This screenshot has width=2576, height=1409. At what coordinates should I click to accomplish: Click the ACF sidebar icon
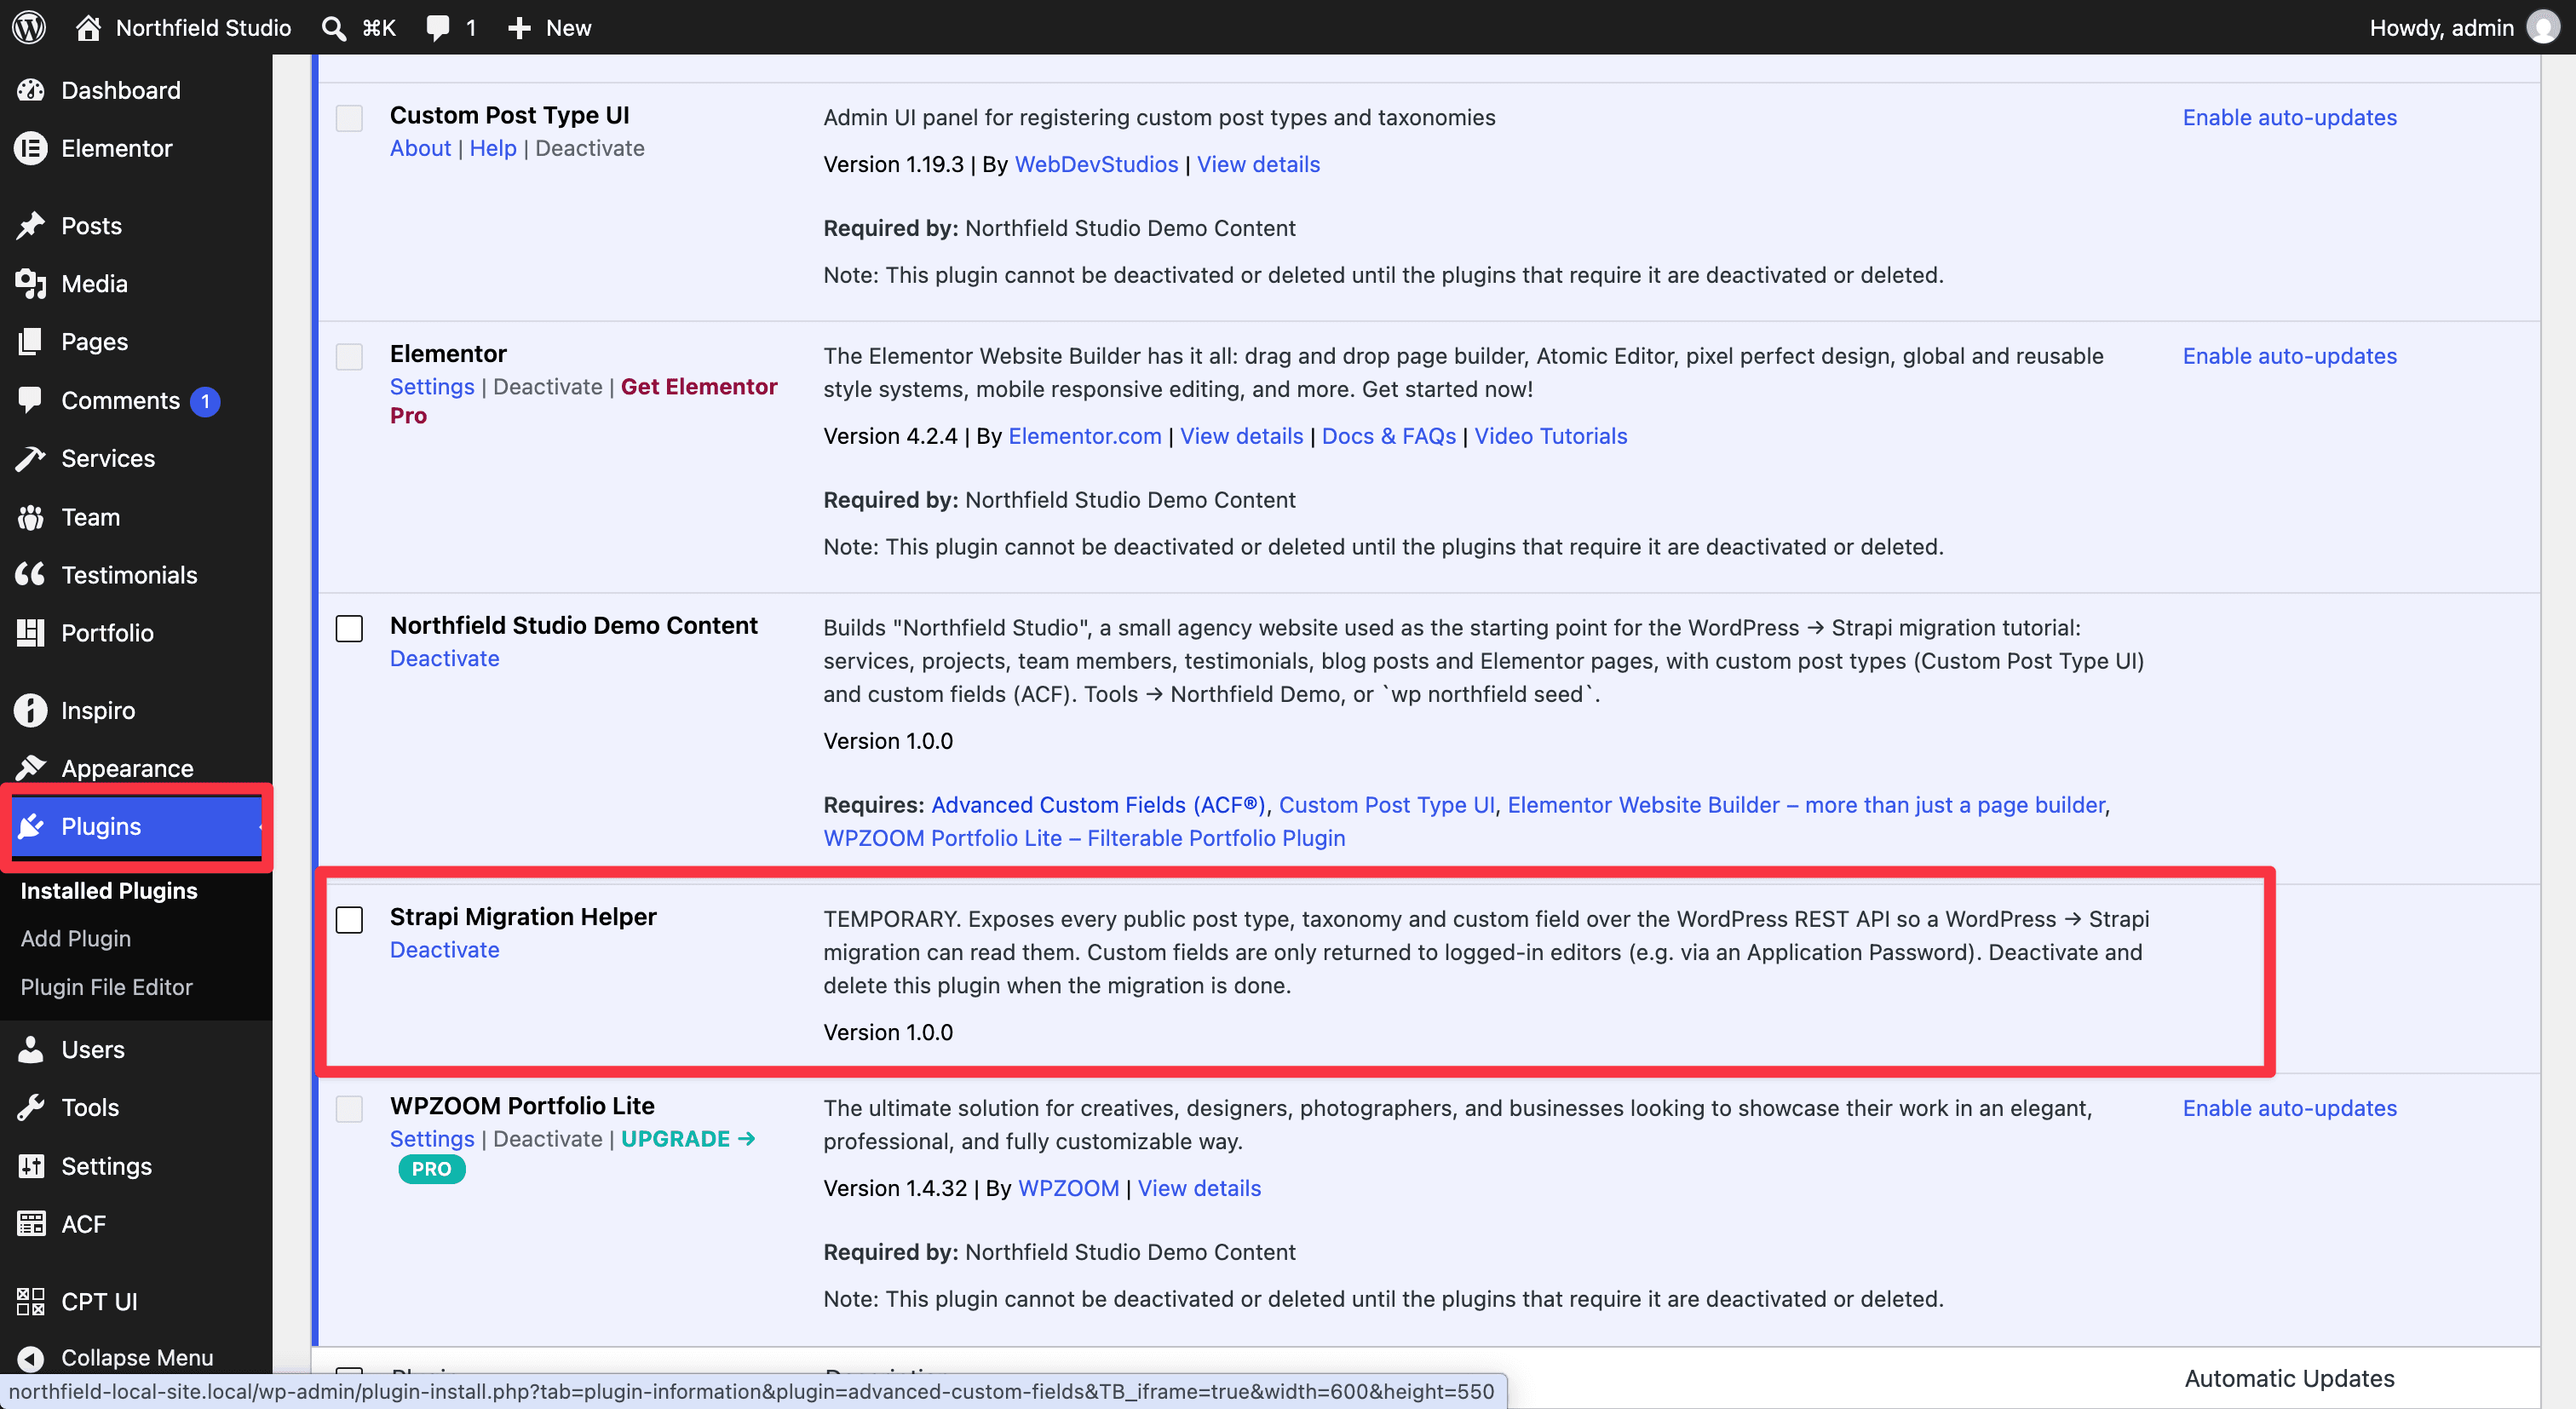30,1224
